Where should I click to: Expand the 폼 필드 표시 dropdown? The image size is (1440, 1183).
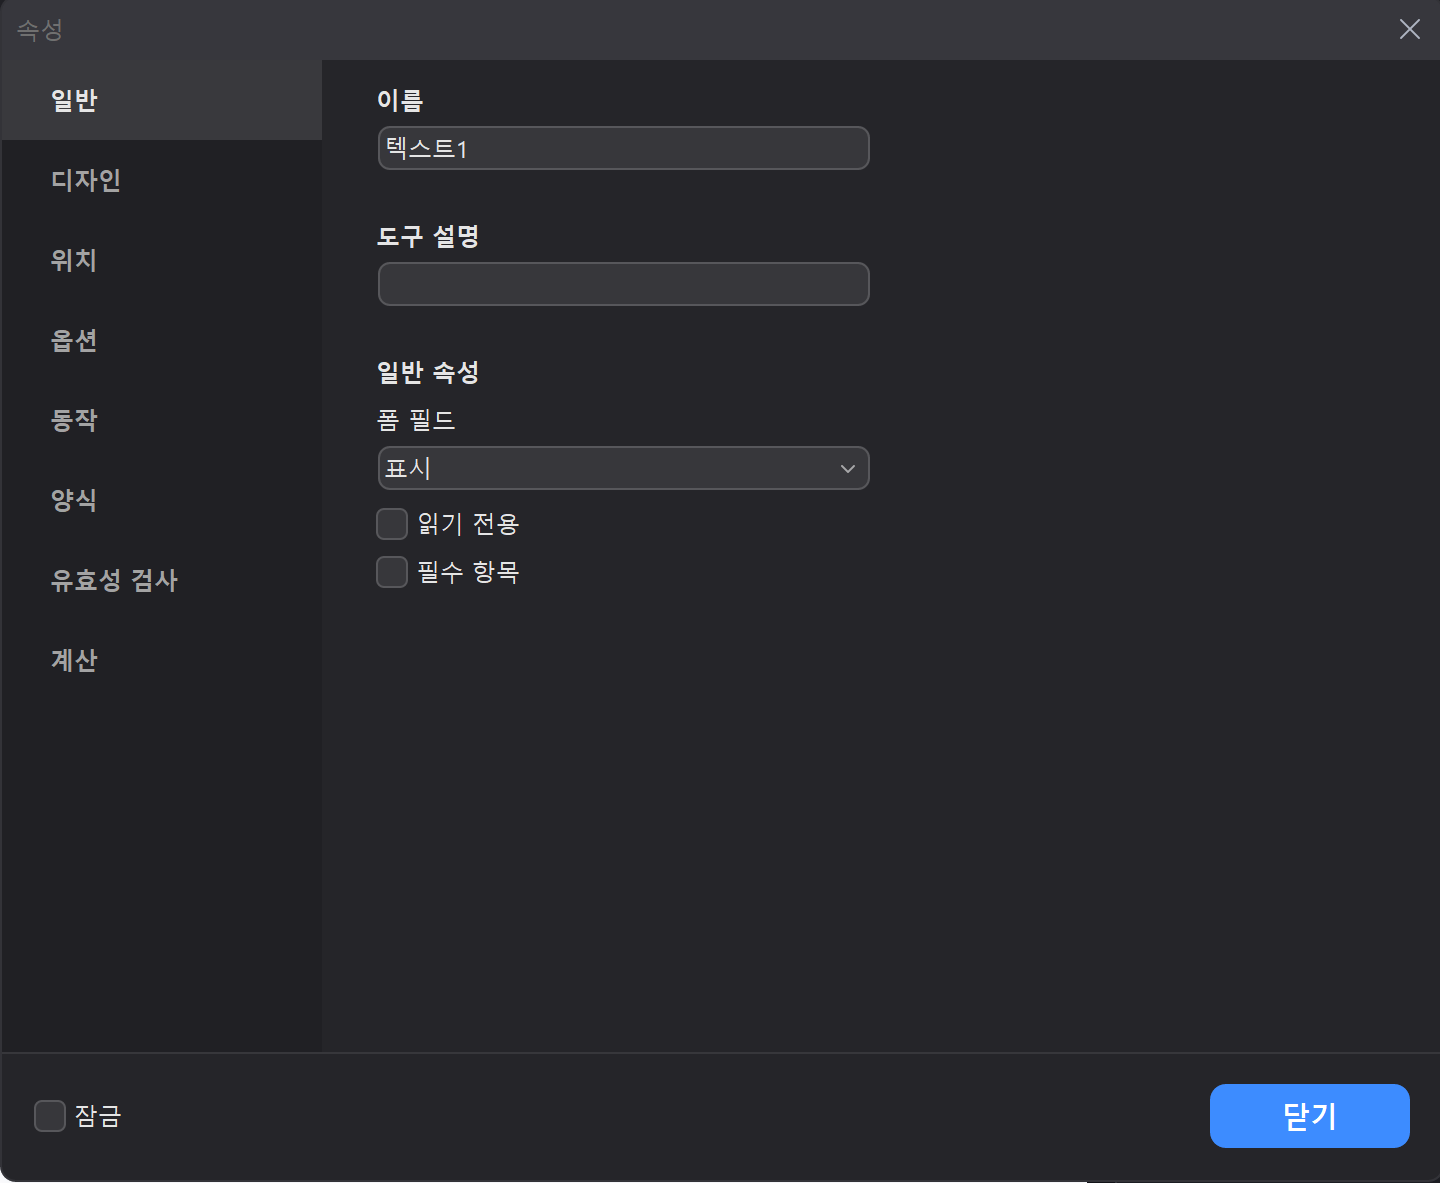coord(624,468)
